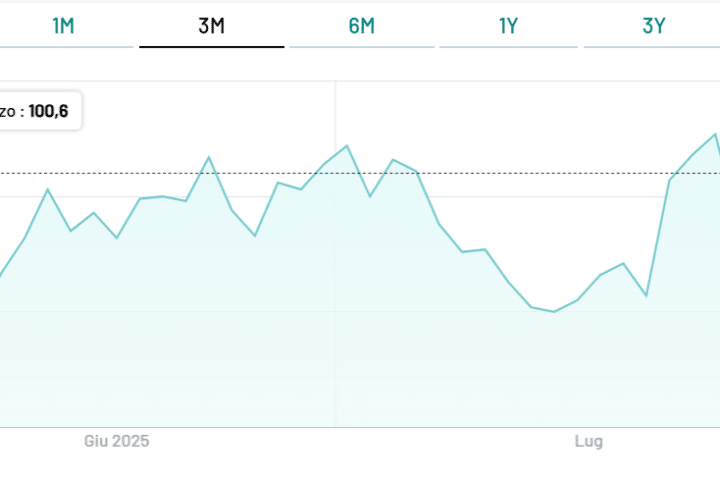Image resolution: width=720 pixels, height=480 pixels.
Task: Select the highest peak at the chart's right edge
Action: (715, 134)
